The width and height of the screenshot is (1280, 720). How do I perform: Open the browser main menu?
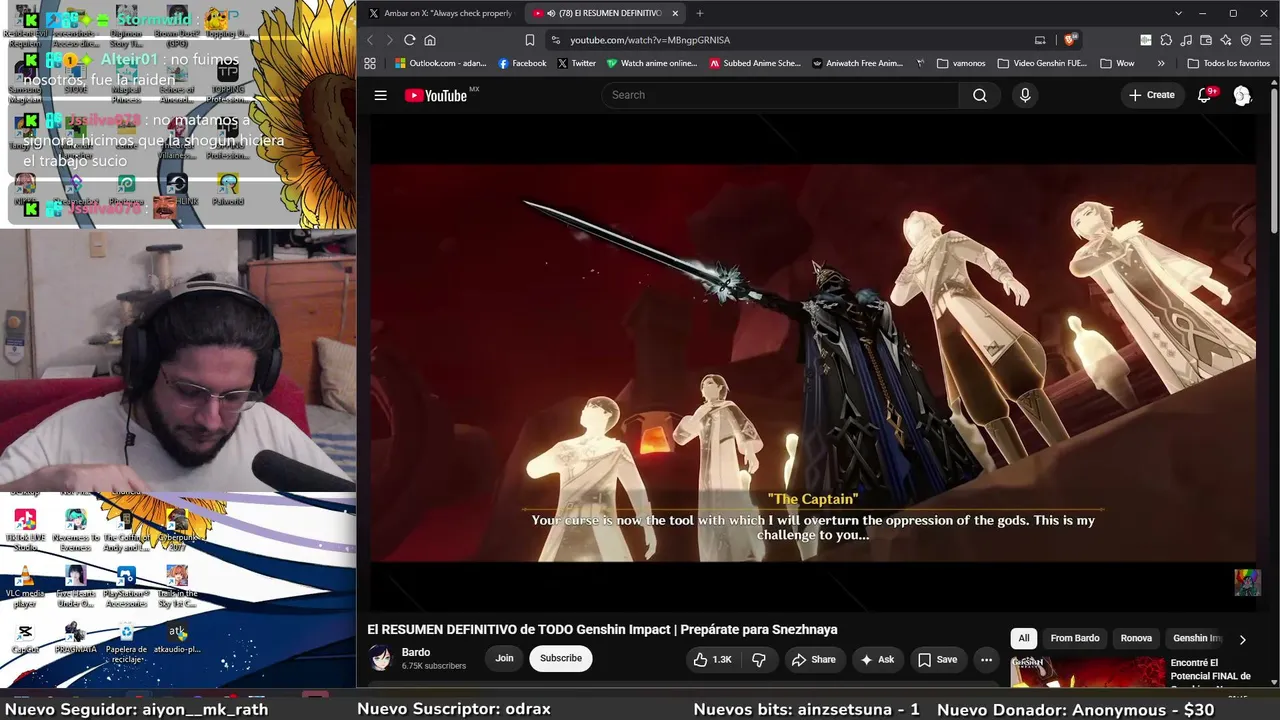[1266, 40]
